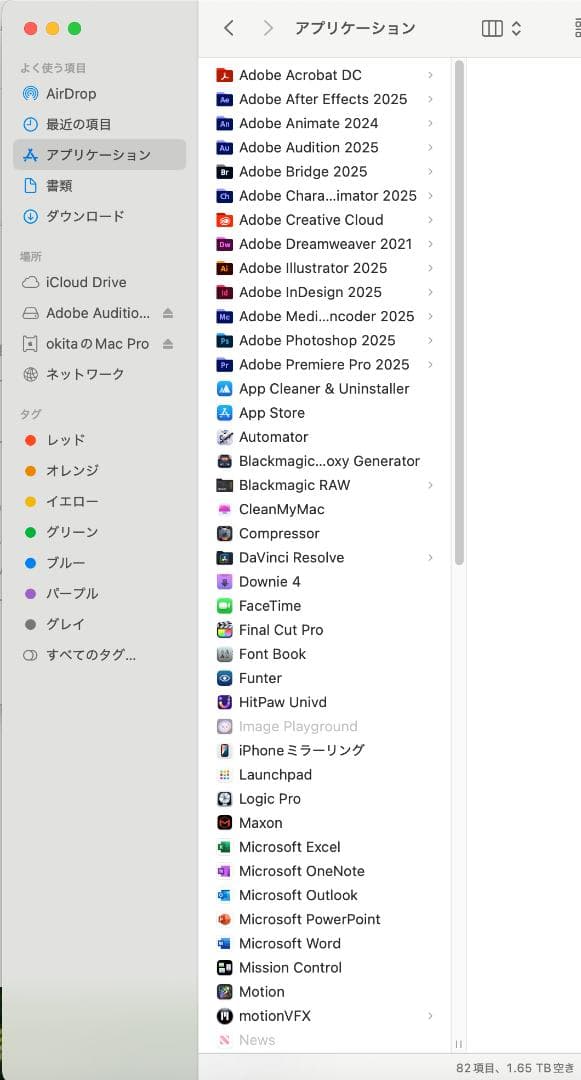This screenshot has height=1080, width=581.
Task: Select the パープル tag
Action: (99, 594)
